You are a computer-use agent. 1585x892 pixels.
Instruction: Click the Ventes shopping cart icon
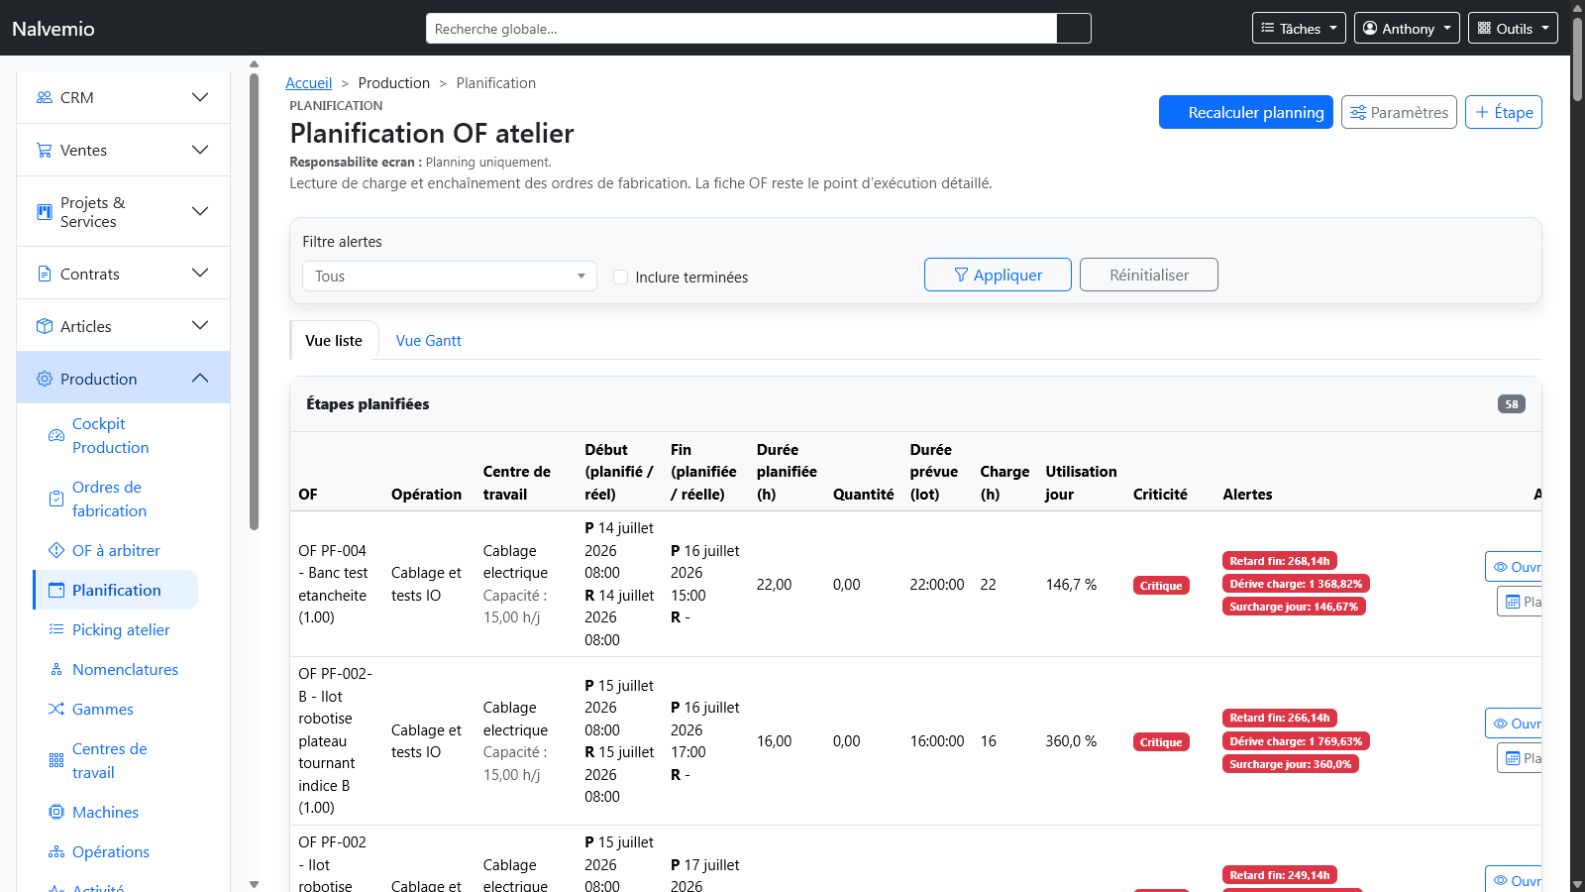pos(44,150)
